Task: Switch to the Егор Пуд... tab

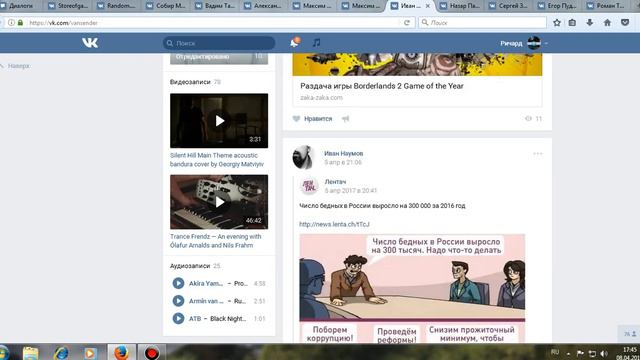Action: click(x=558, y=6)
